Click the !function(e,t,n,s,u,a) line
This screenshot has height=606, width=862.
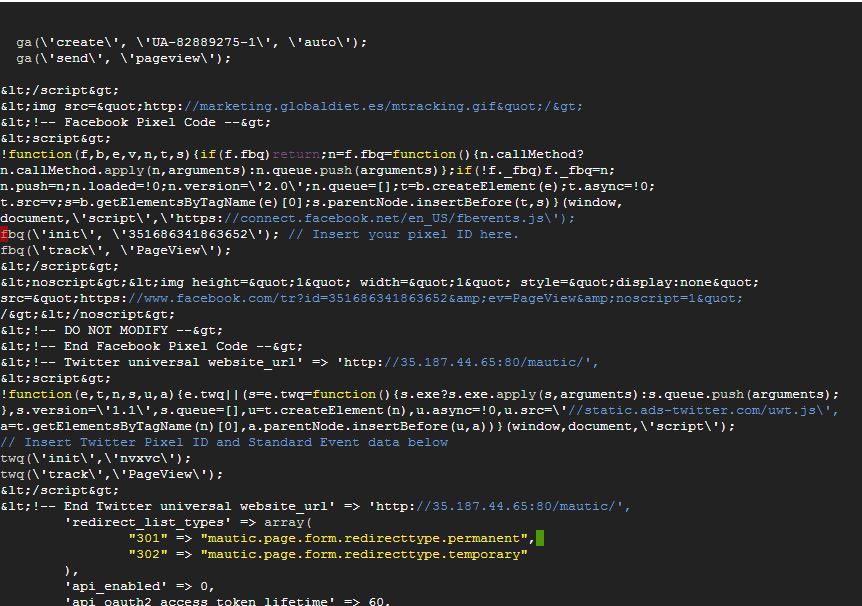(x=419, y=394)
